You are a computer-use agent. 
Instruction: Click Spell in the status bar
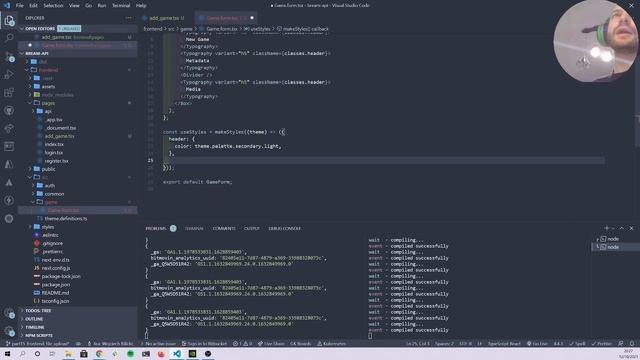click(x=577, y=344)
